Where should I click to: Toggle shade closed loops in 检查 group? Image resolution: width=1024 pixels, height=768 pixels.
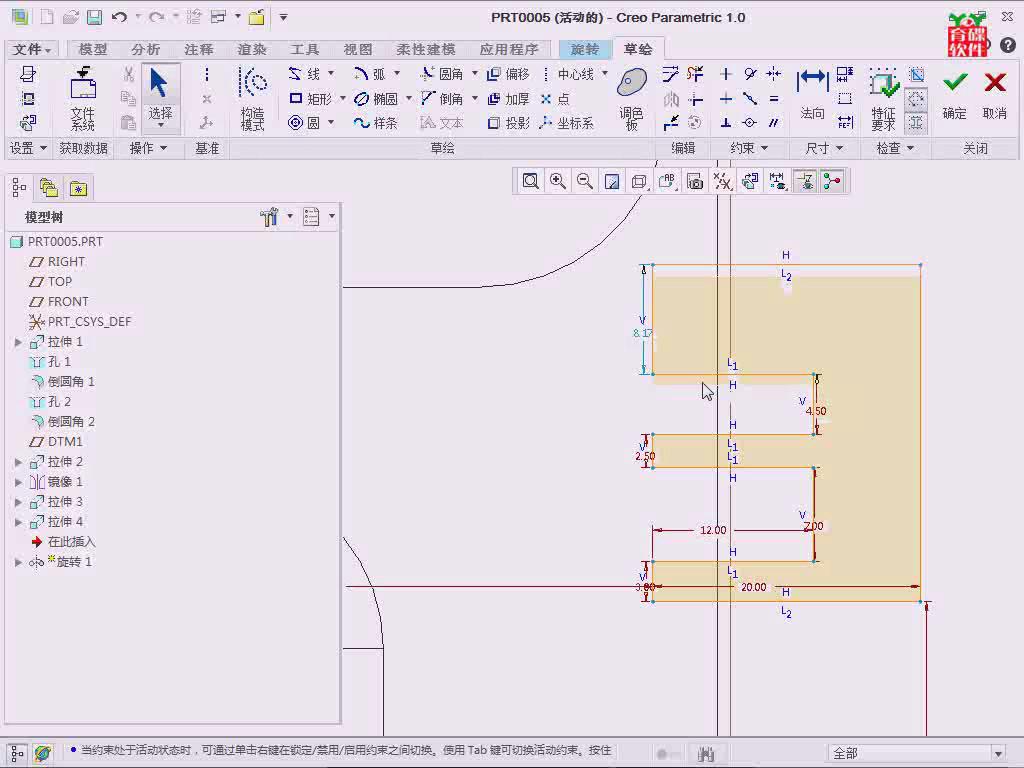pyautogui.click(x=916, y=123)
